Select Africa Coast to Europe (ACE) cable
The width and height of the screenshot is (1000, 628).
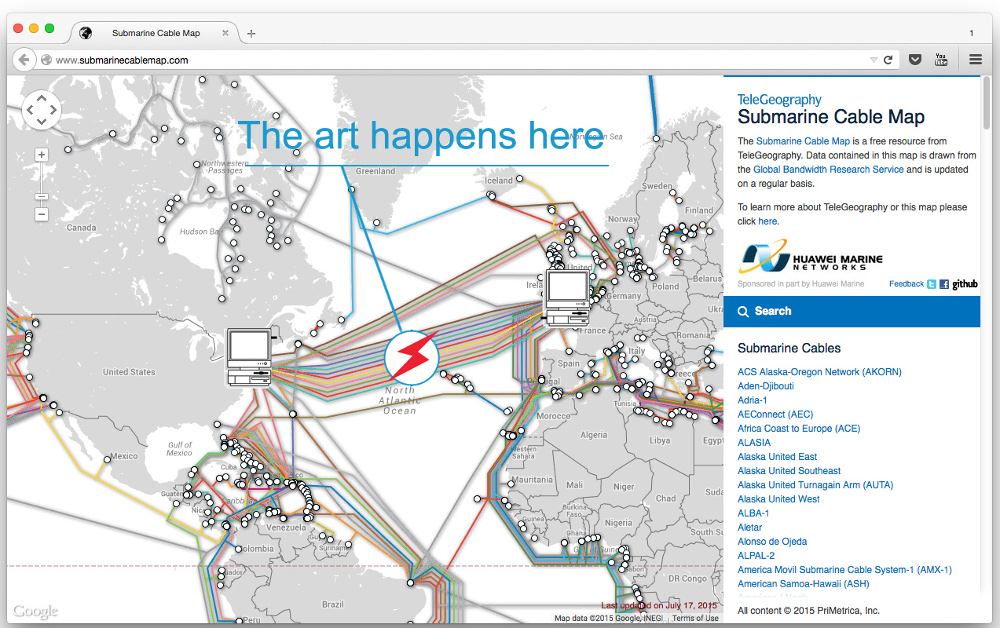coord(798,428)
